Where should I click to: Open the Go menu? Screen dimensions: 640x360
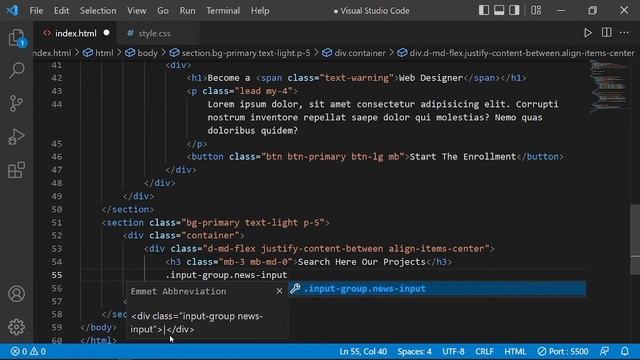[162, 11]
